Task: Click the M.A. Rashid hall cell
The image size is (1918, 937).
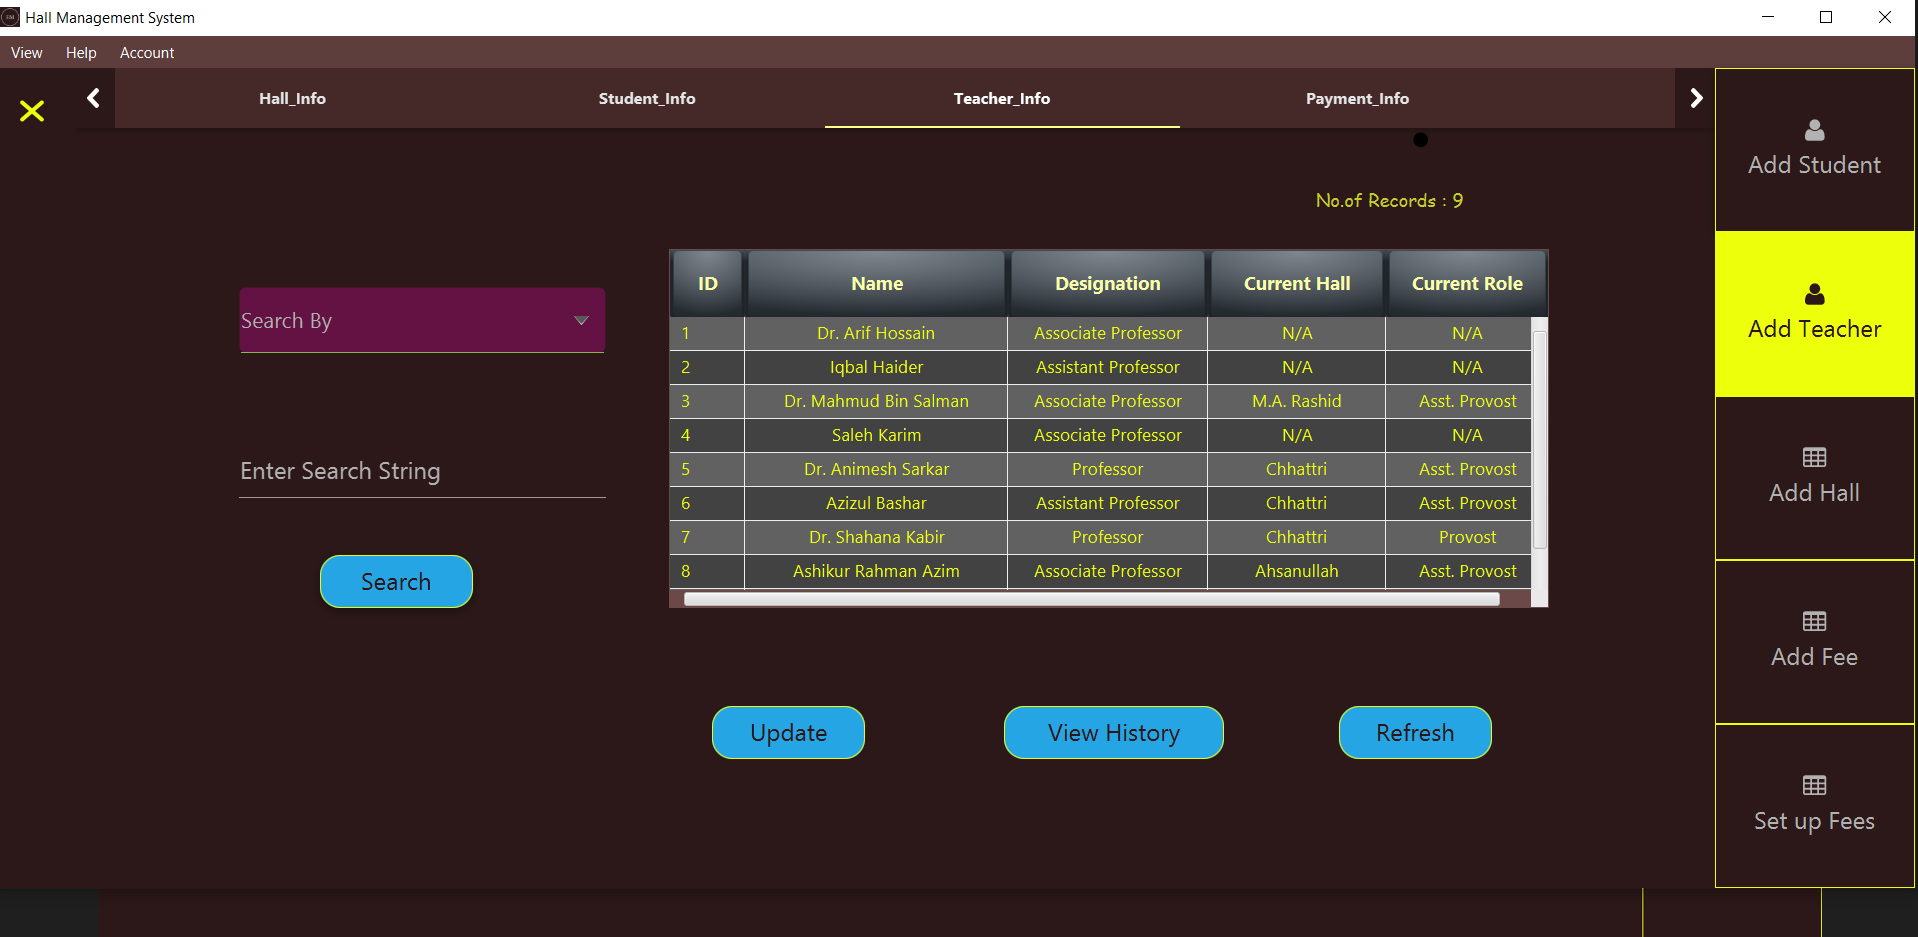Action: (1297, 401)
